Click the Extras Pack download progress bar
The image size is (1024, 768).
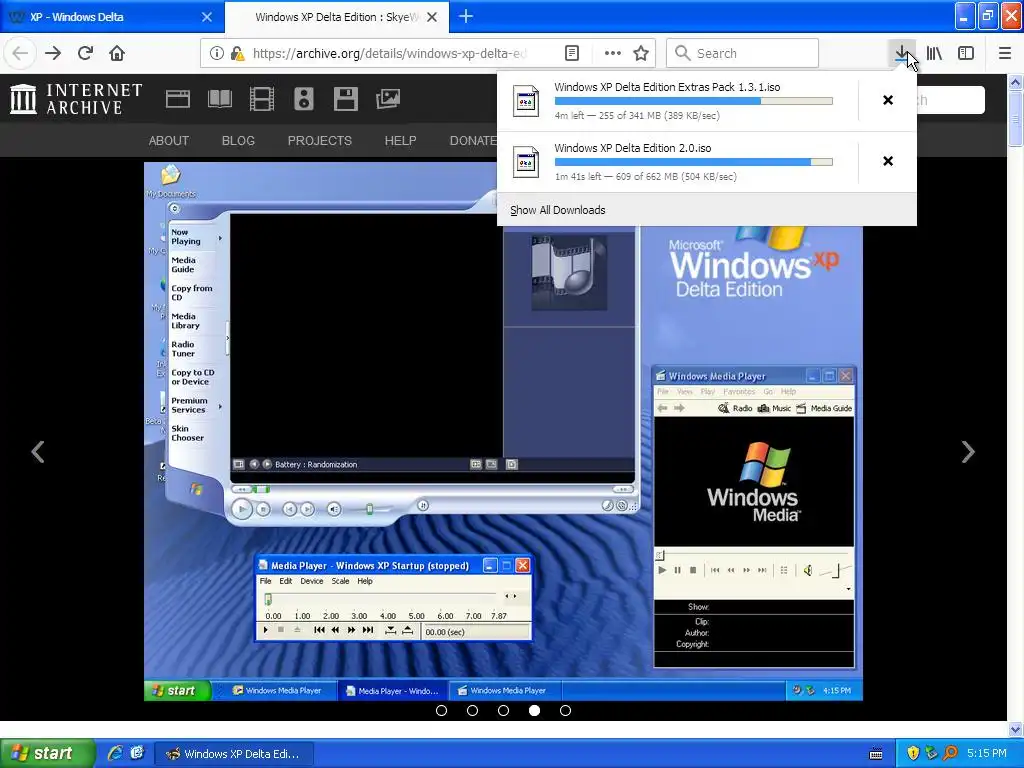694,101
